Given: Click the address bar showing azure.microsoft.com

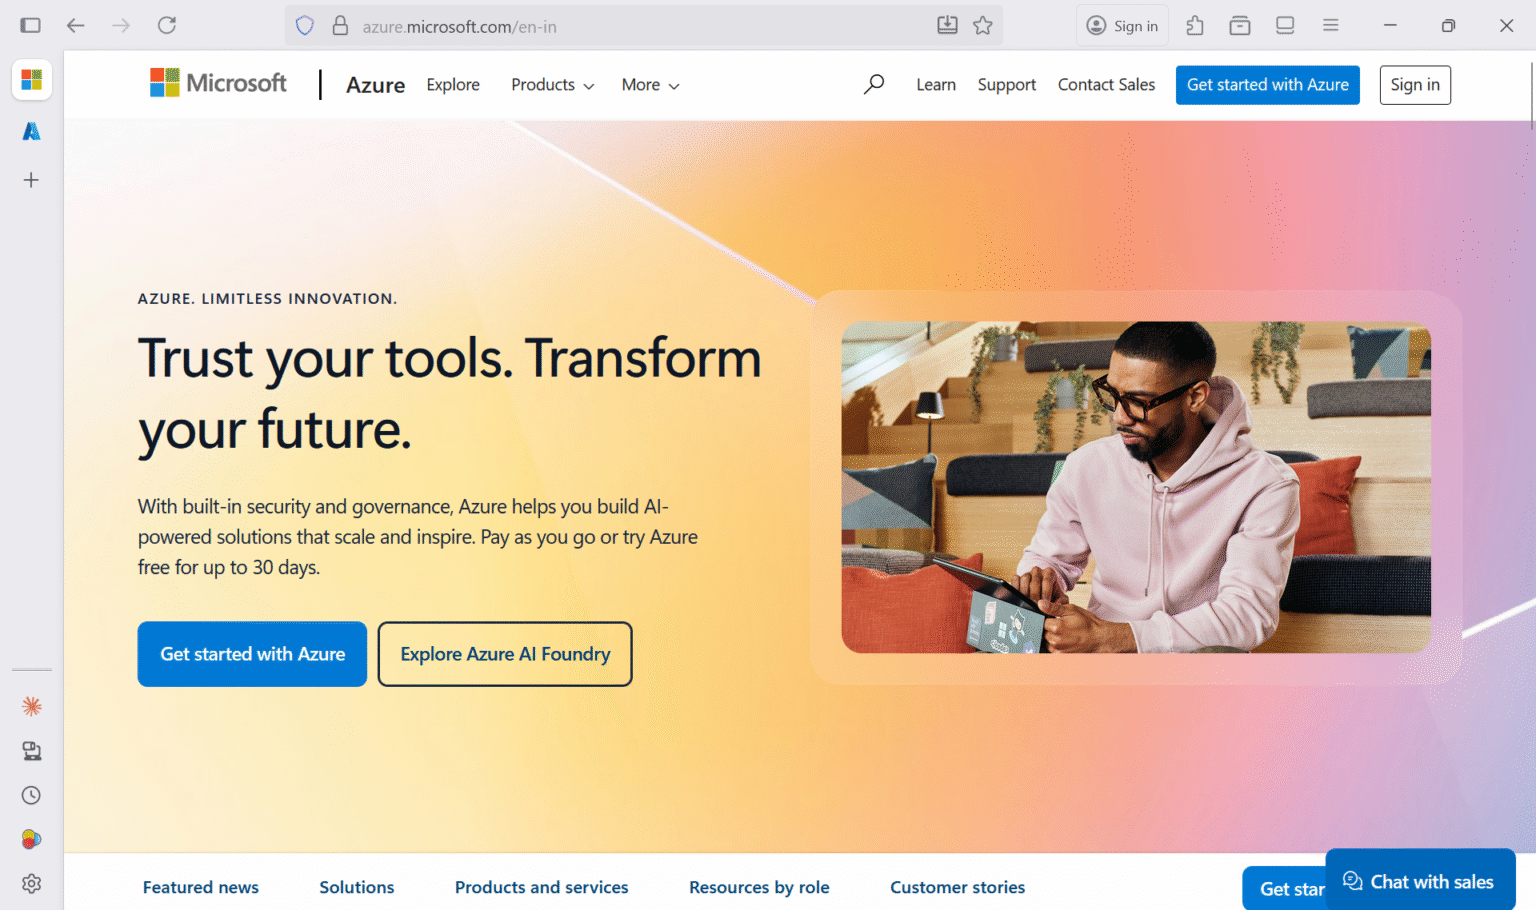Looking at the screenshot, I should coord(460,26).
